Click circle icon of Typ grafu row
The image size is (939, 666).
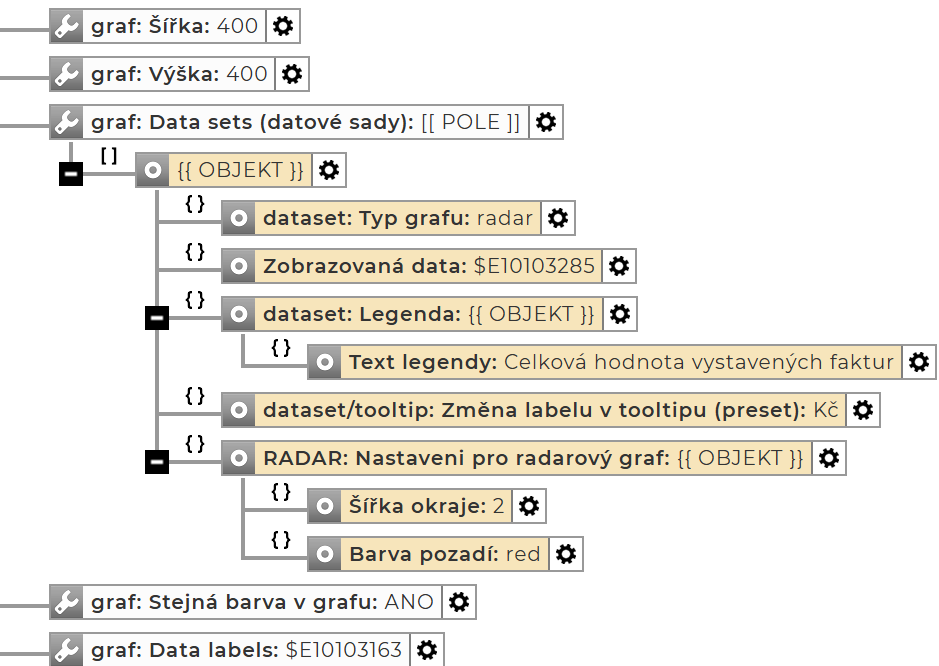(x=238, y=218)
